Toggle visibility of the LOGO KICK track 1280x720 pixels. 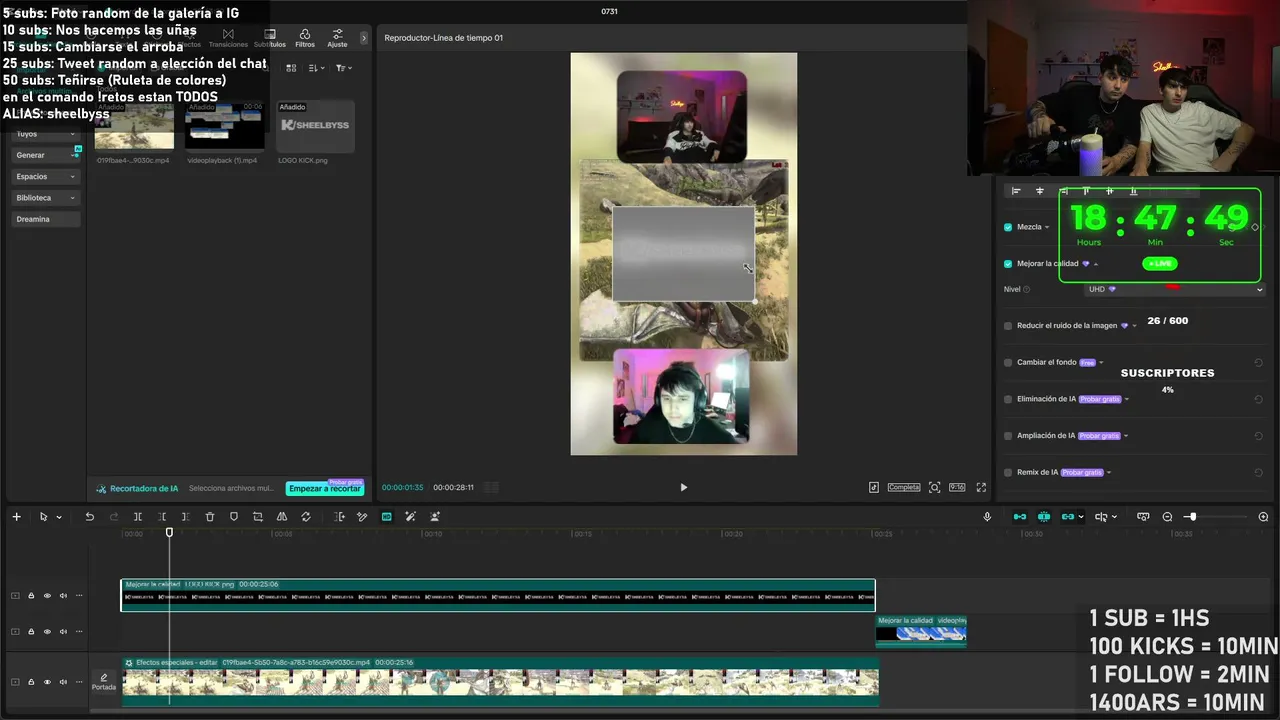[47, 596]
